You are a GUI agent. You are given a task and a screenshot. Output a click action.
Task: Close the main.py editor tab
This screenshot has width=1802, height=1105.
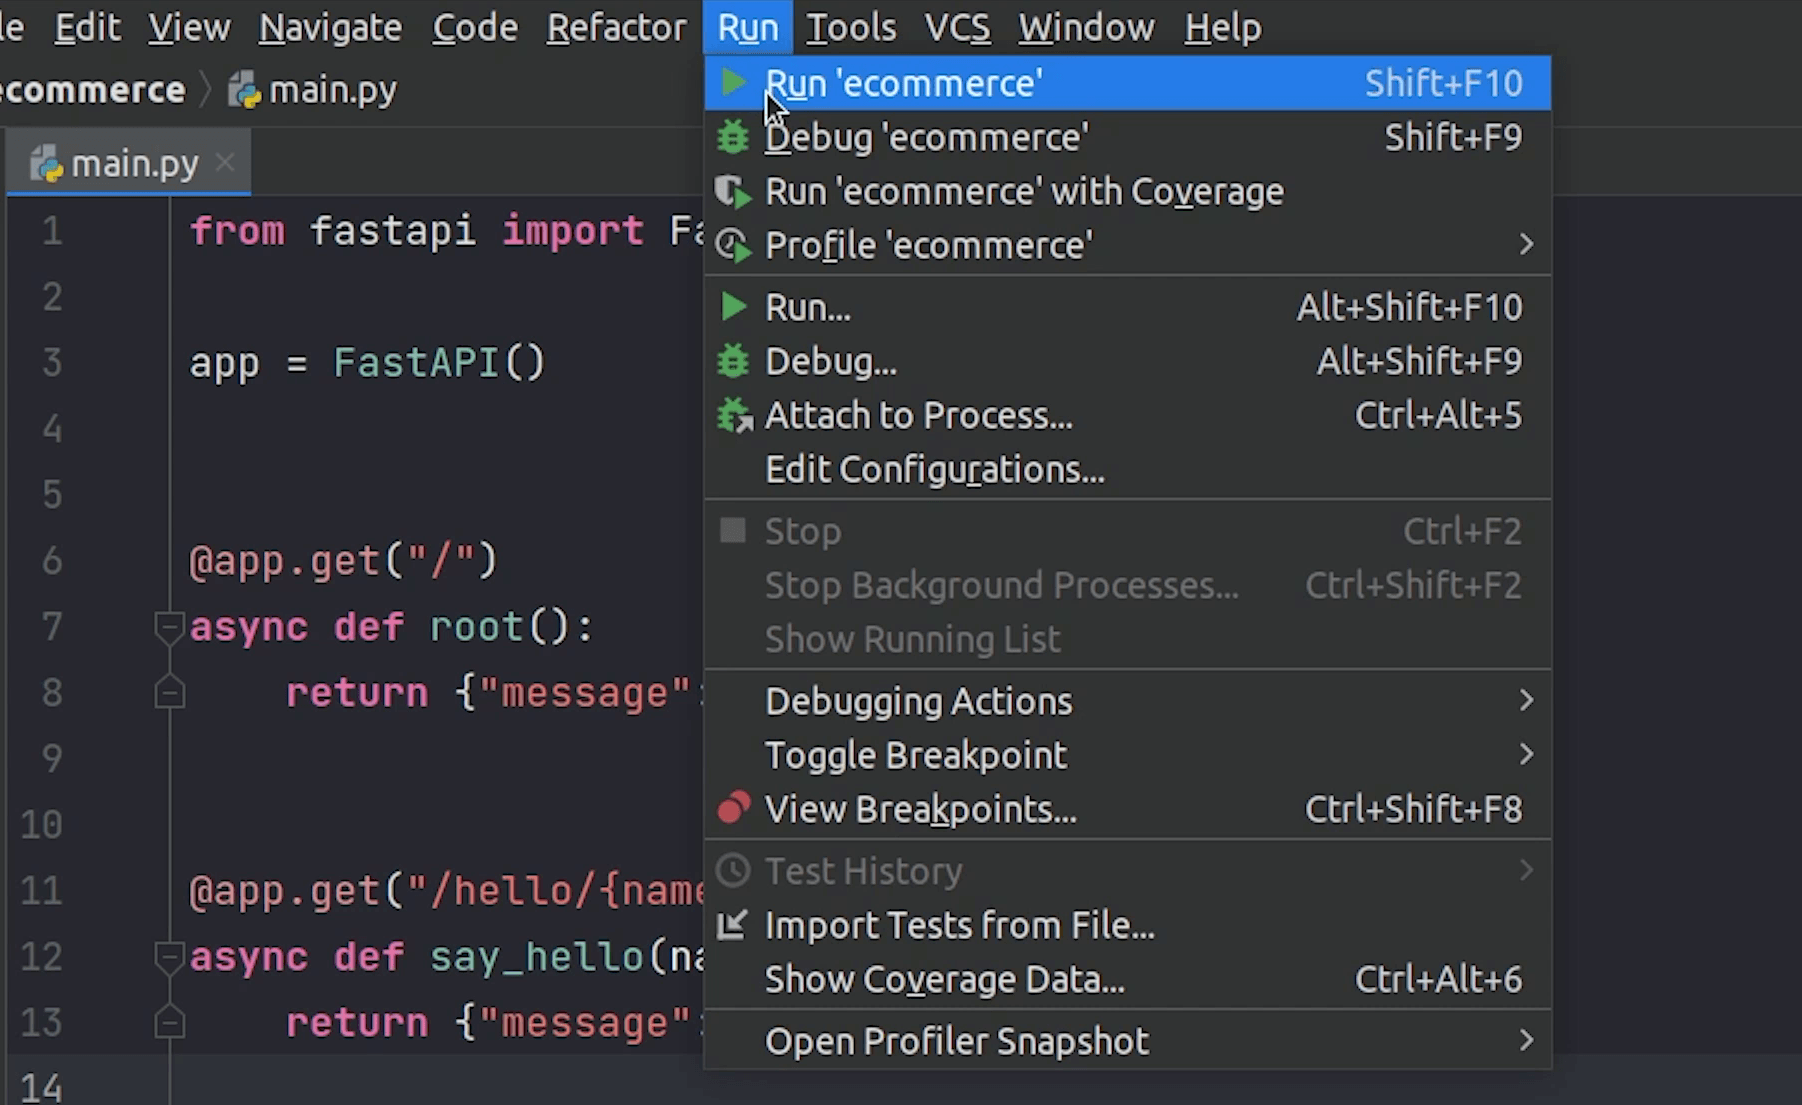coord(226,162)
